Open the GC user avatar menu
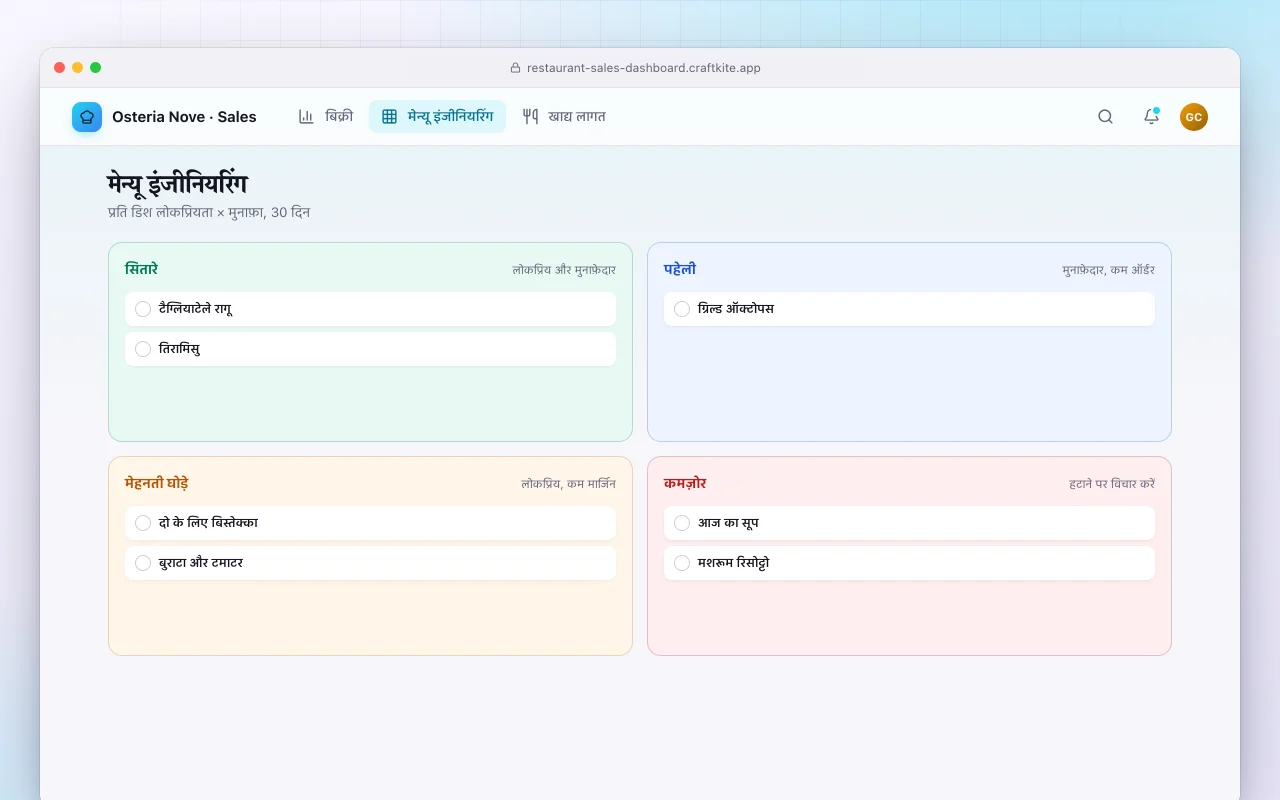Viewport: 1280px width, 800px height. click(x=1194, y=117)
